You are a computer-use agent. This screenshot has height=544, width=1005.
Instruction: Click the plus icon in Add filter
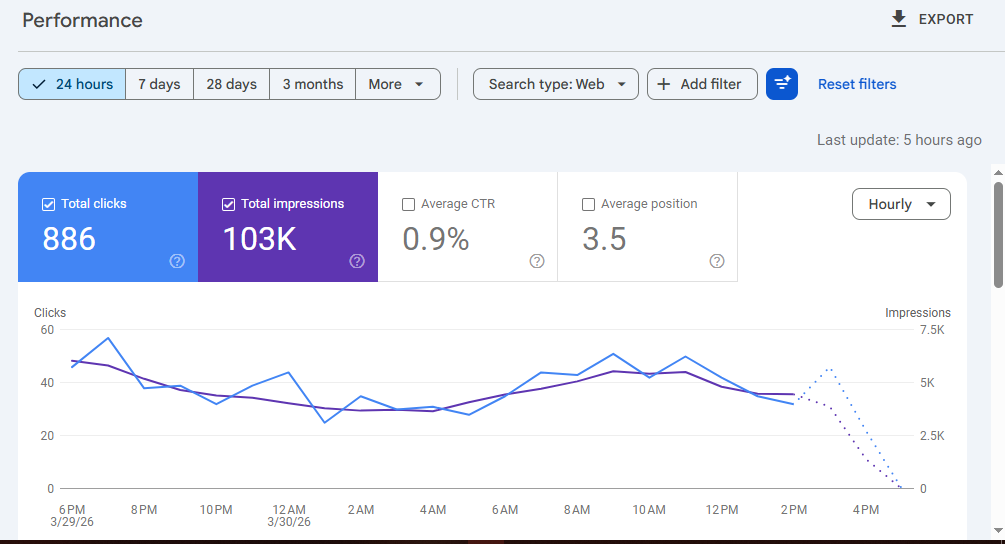click(x=664, y=84)
